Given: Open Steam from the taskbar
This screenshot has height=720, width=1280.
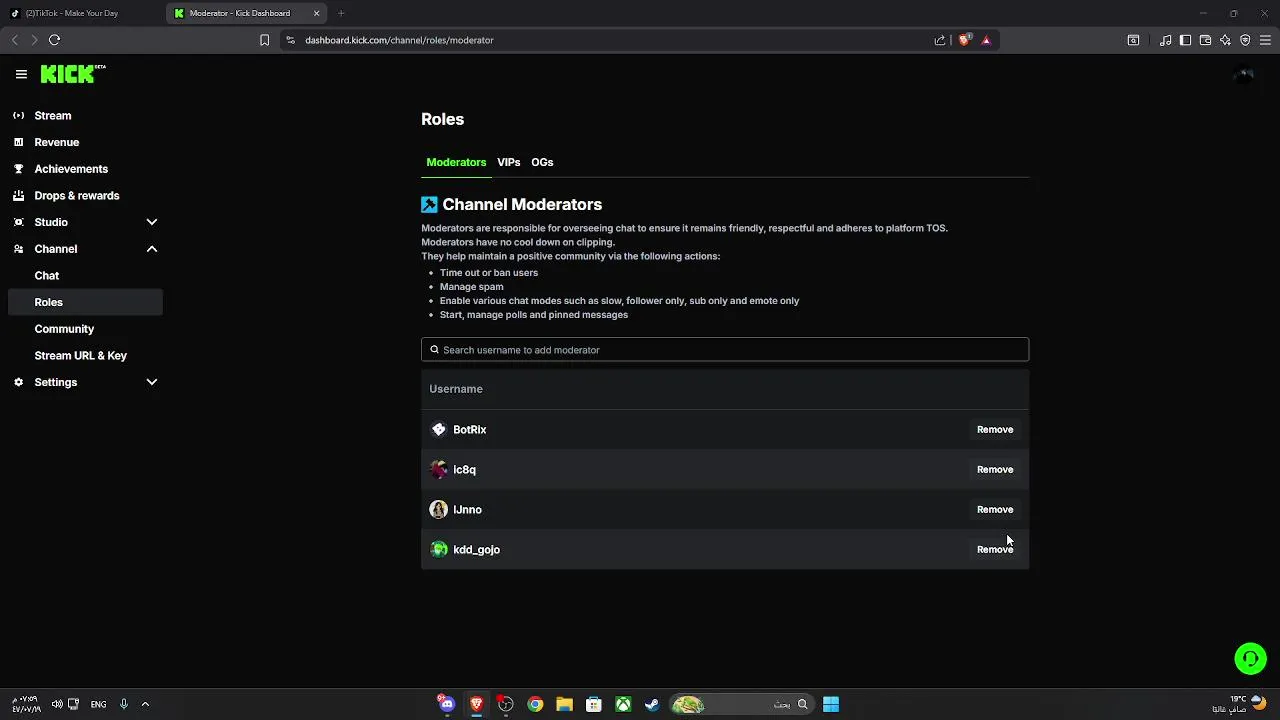Looking at the screenshot, I should point(652,704).
